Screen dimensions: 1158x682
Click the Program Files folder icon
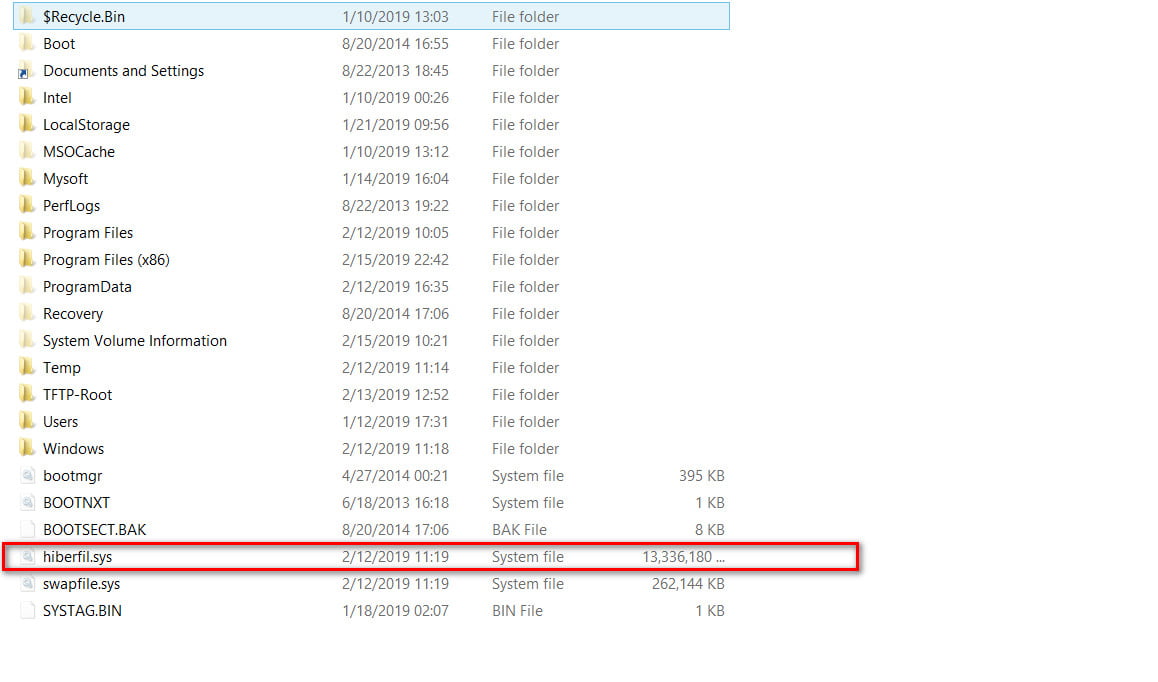(27, 233)
